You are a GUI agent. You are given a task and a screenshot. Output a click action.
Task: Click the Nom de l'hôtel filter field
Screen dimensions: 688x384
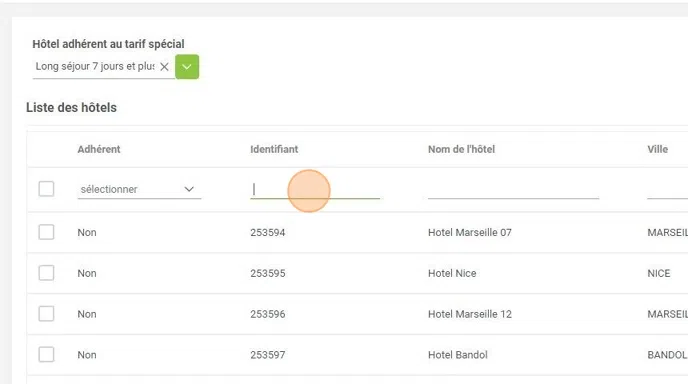click(x=513, y=189)
